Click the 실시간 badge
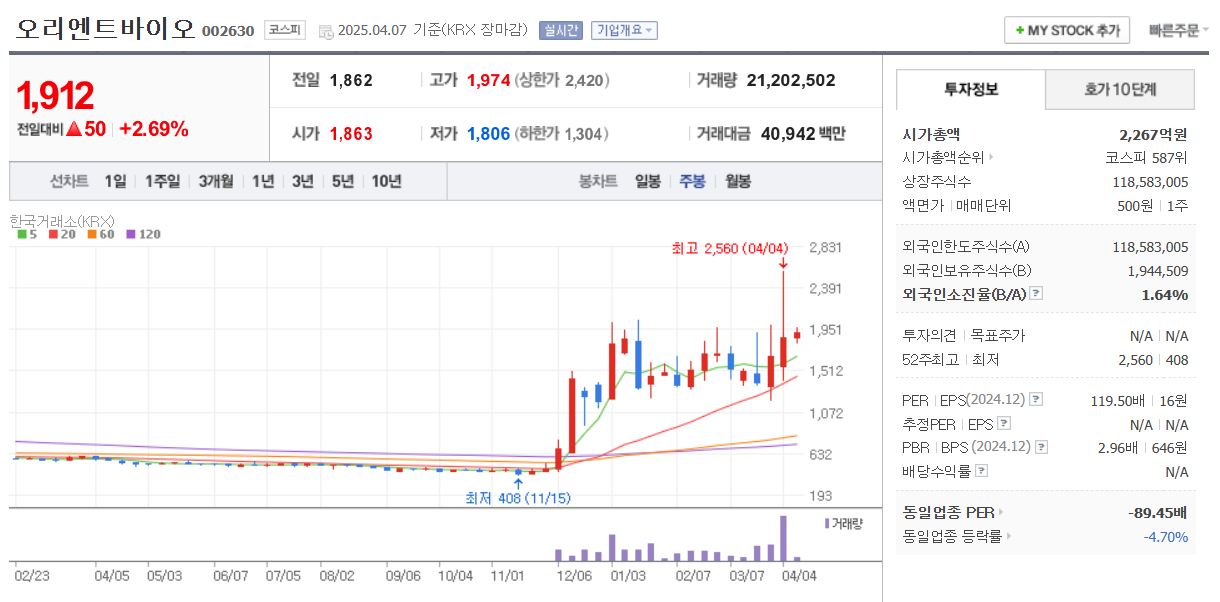 (560, 30)
